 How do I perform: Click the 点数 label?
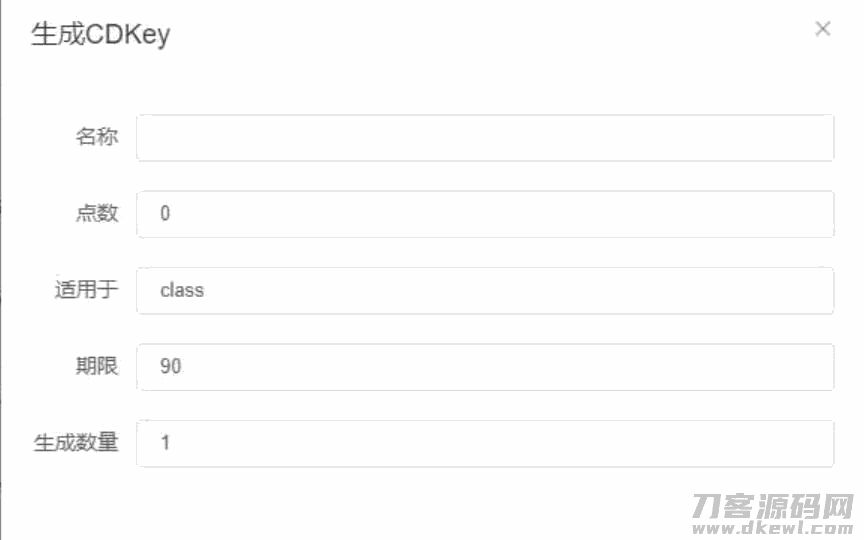[97, 214]
